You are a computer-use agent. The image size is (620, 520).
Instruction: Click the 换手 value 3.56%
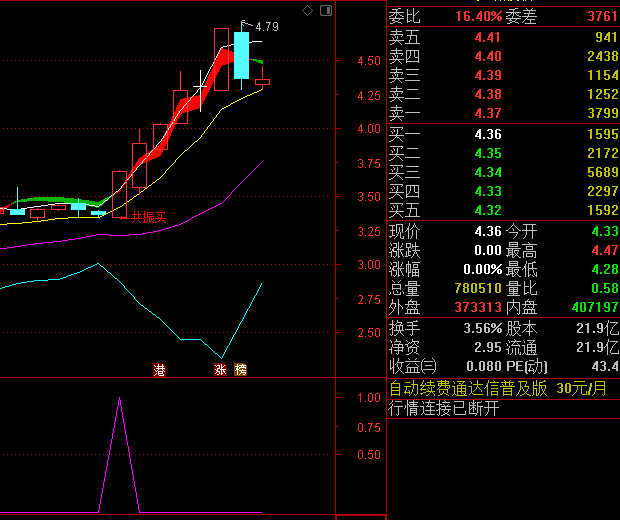483,329
